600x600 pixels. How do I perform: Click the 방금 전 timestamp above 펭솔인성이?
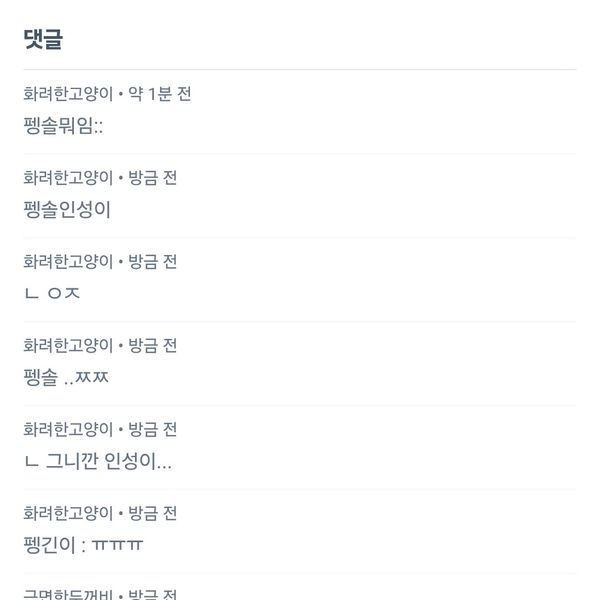point(153,178)
